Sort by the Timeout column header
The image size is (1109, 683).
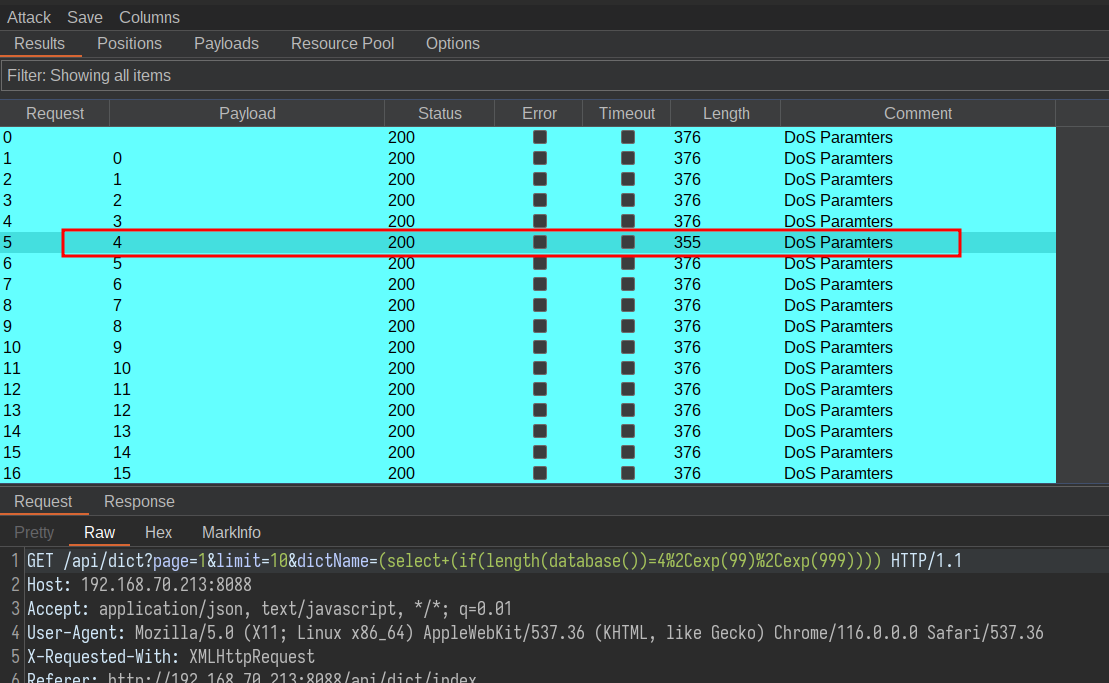point(627,114)
